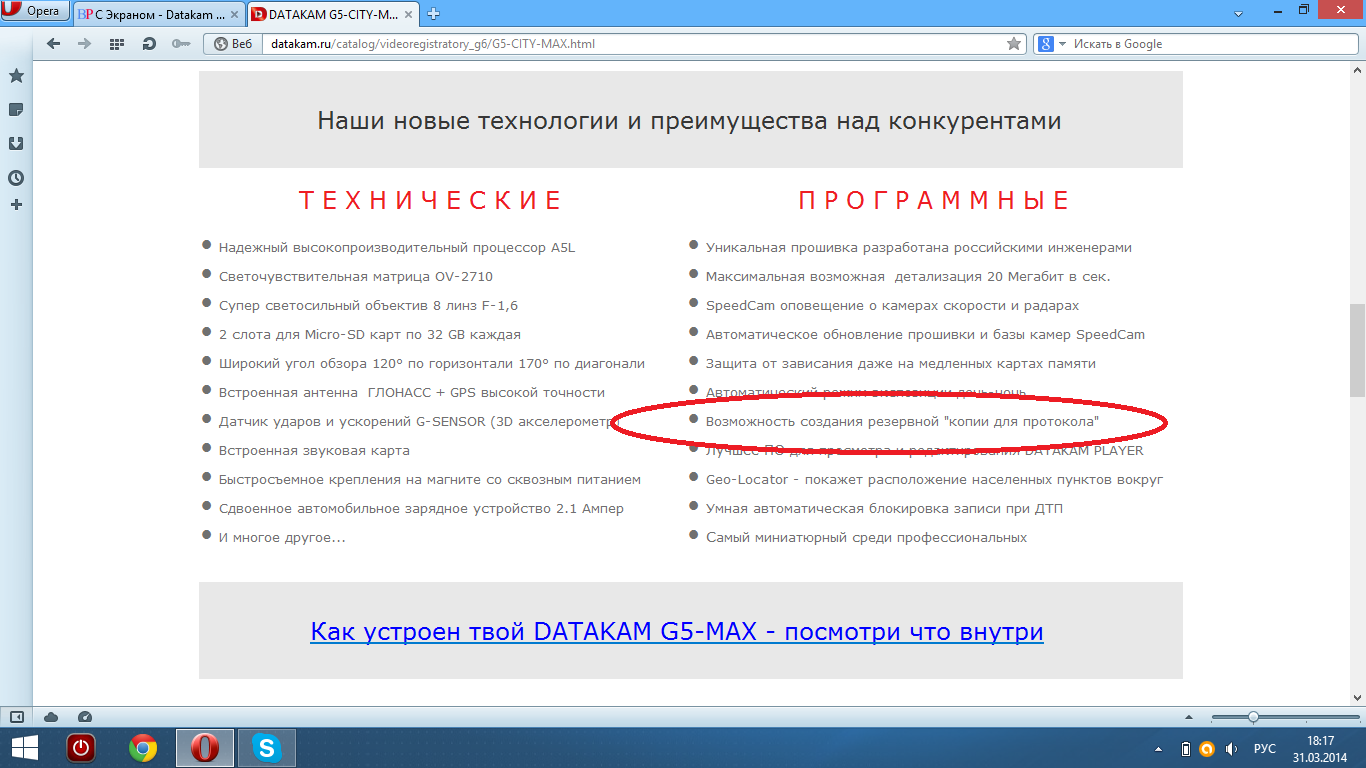
Task: Open Skype from the taskbar
Action: point(267,747)
